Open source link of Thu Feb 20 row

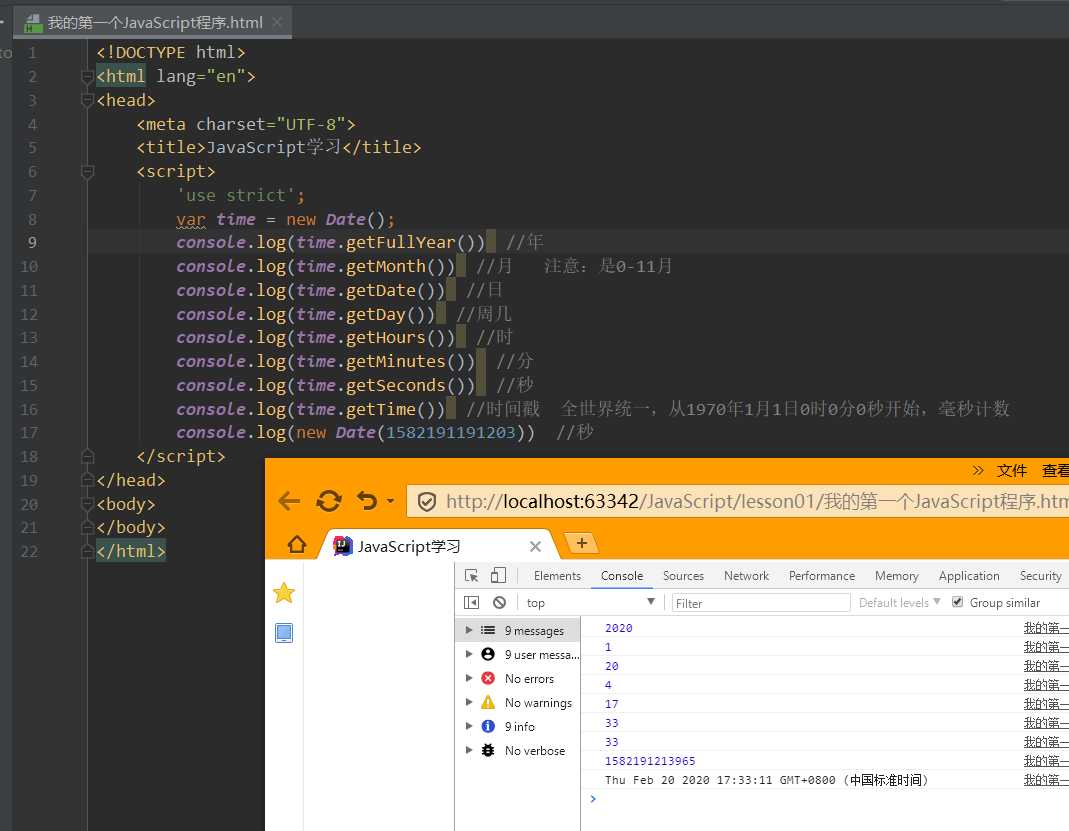point(1046,780)
